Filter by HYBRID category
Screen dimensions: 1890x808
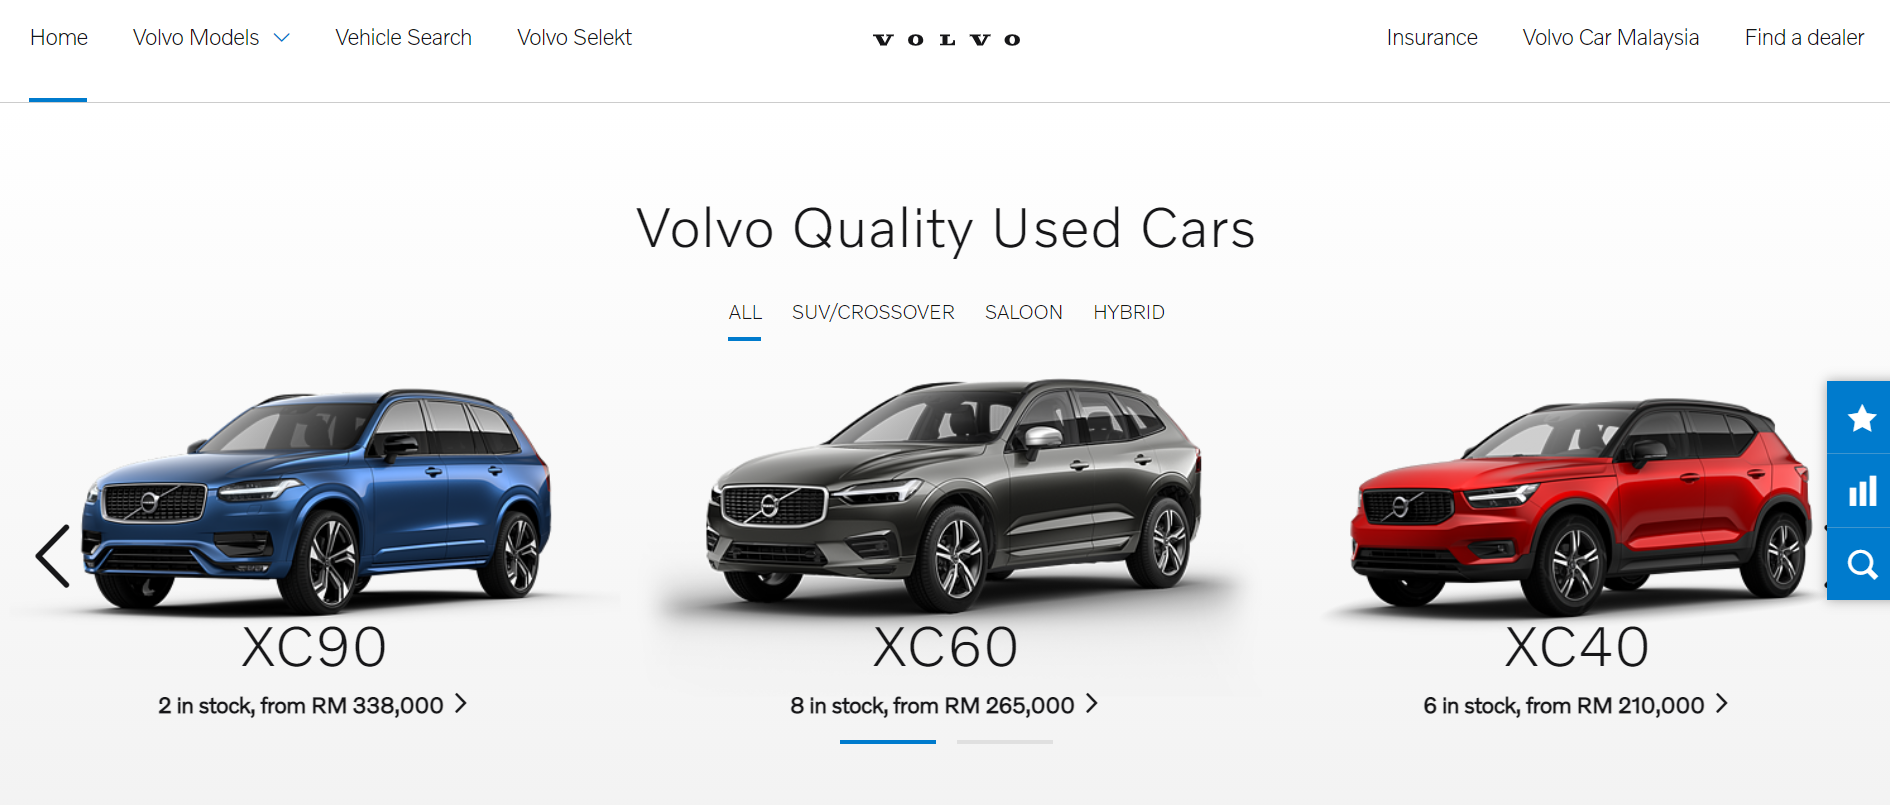coord(1129,313)
